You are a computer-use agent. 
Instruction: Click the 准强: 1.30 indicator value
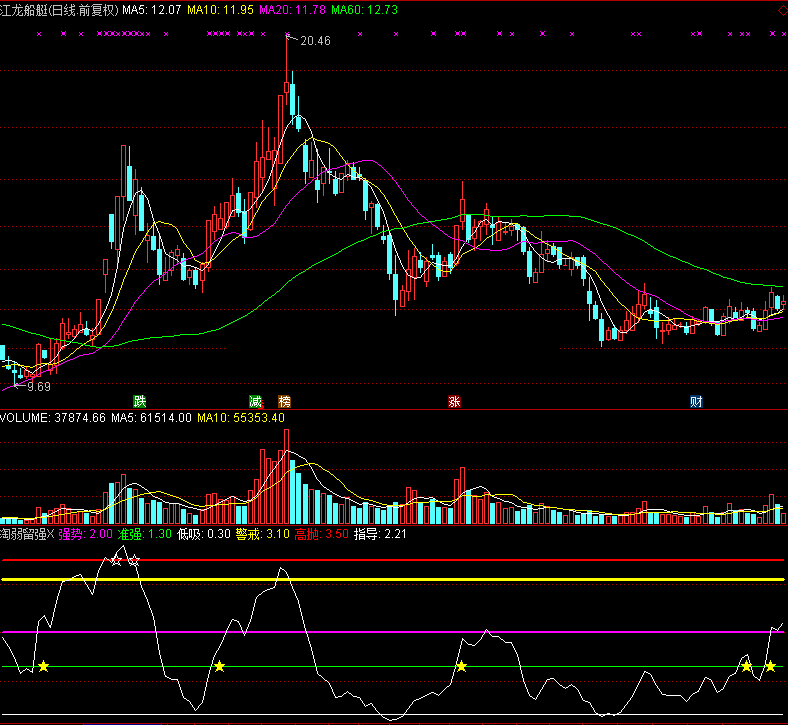coord(145,534)
